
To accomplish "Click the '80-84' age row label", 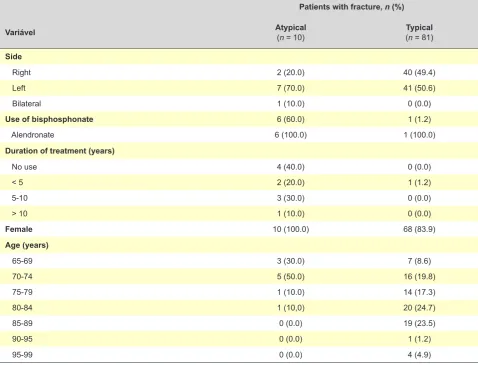I will 22,308.
